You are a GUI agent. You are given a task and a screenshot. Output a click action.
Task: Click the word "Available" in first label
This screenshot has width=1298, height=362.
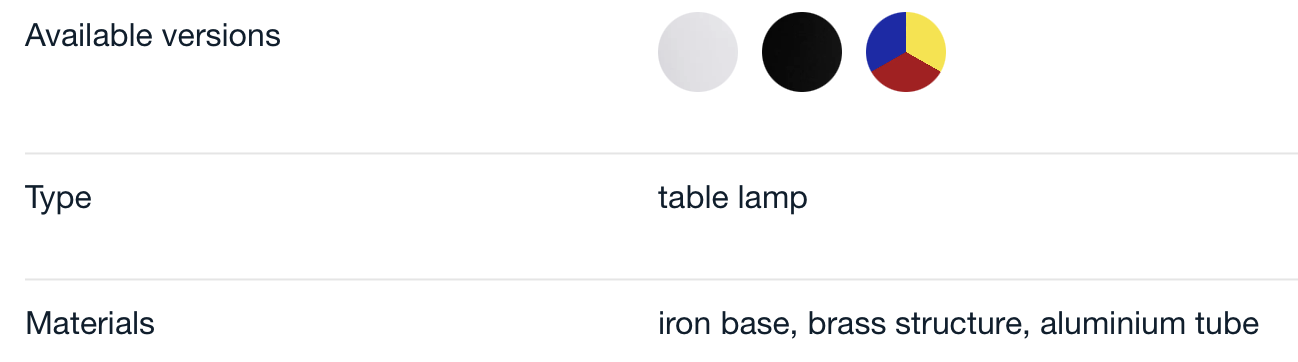click(88, 37)
